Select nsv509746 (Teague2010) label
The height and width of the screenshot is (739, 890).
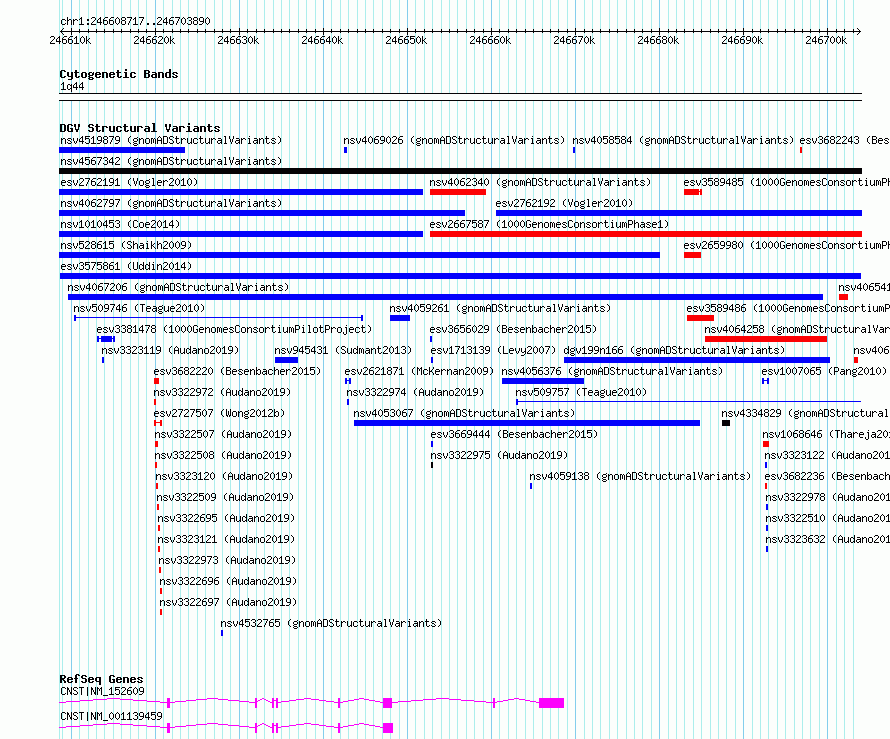139,308
